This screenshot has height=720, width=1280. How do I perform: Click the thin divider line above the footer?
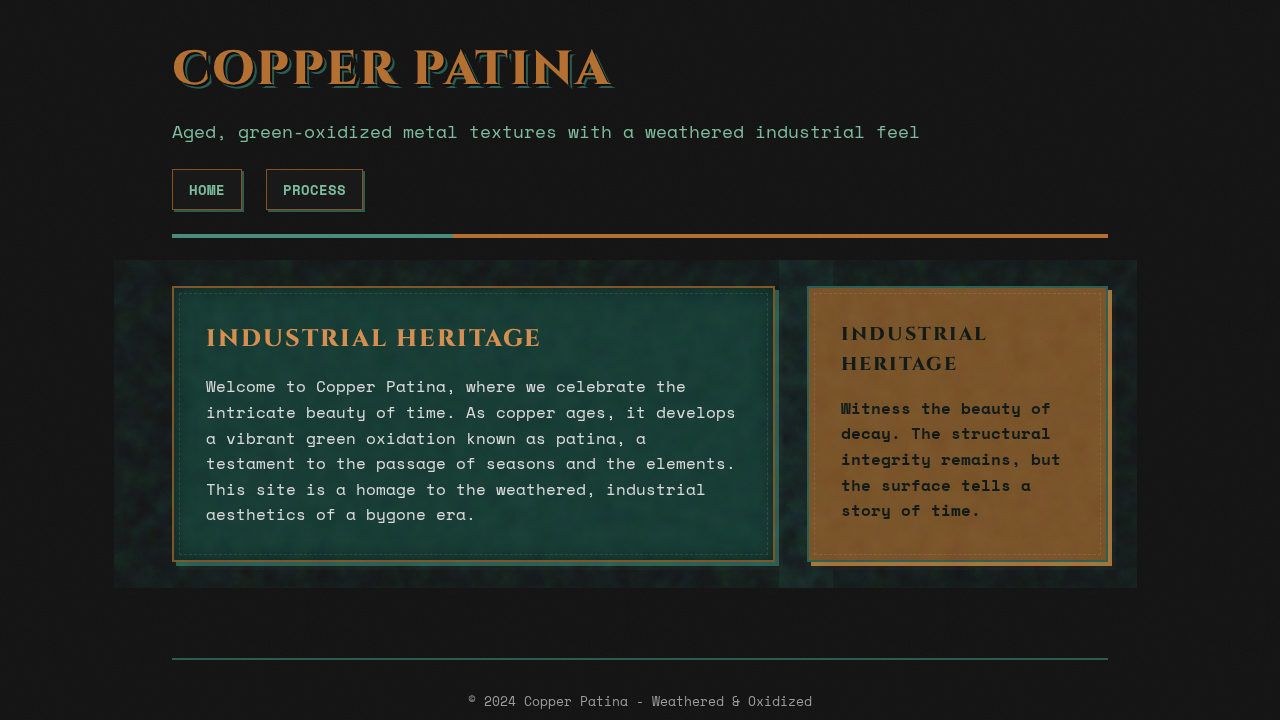[x=640, y=660]
